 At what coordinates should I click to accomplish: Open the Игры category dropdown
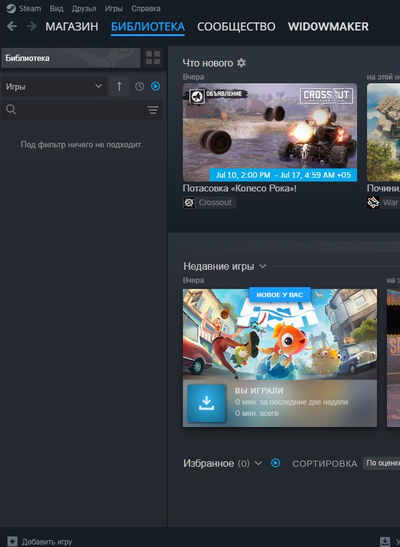click(54, 87)
